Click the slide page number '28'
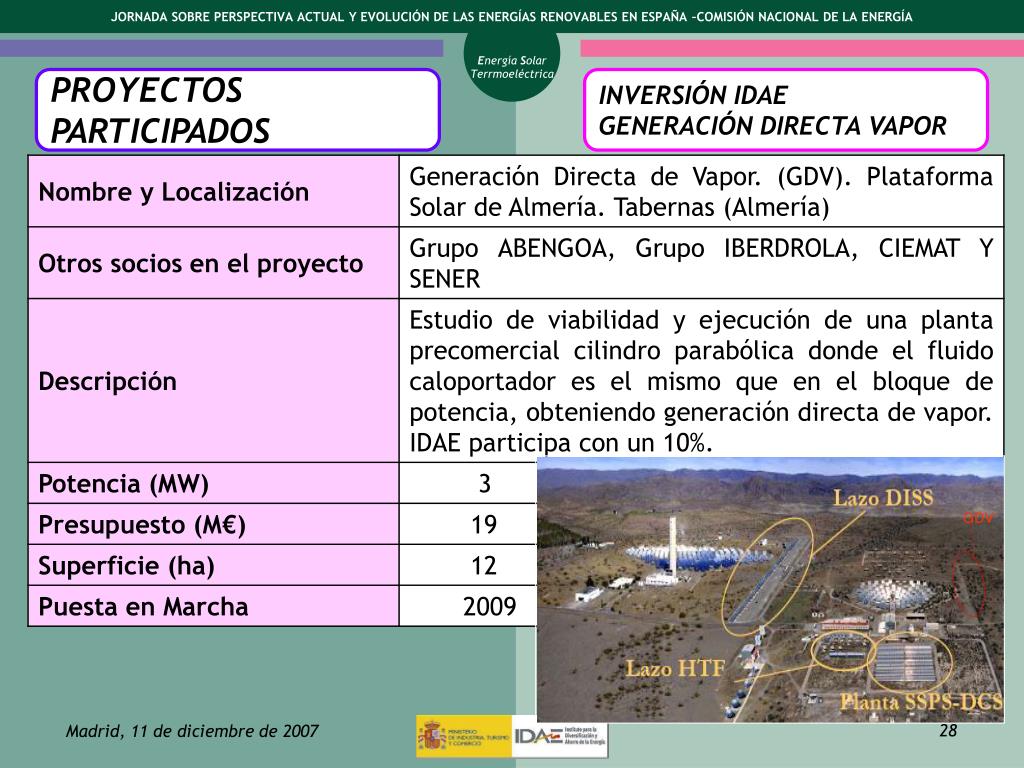The height and width of the screenshot is (768, 1024). (948, 730)
